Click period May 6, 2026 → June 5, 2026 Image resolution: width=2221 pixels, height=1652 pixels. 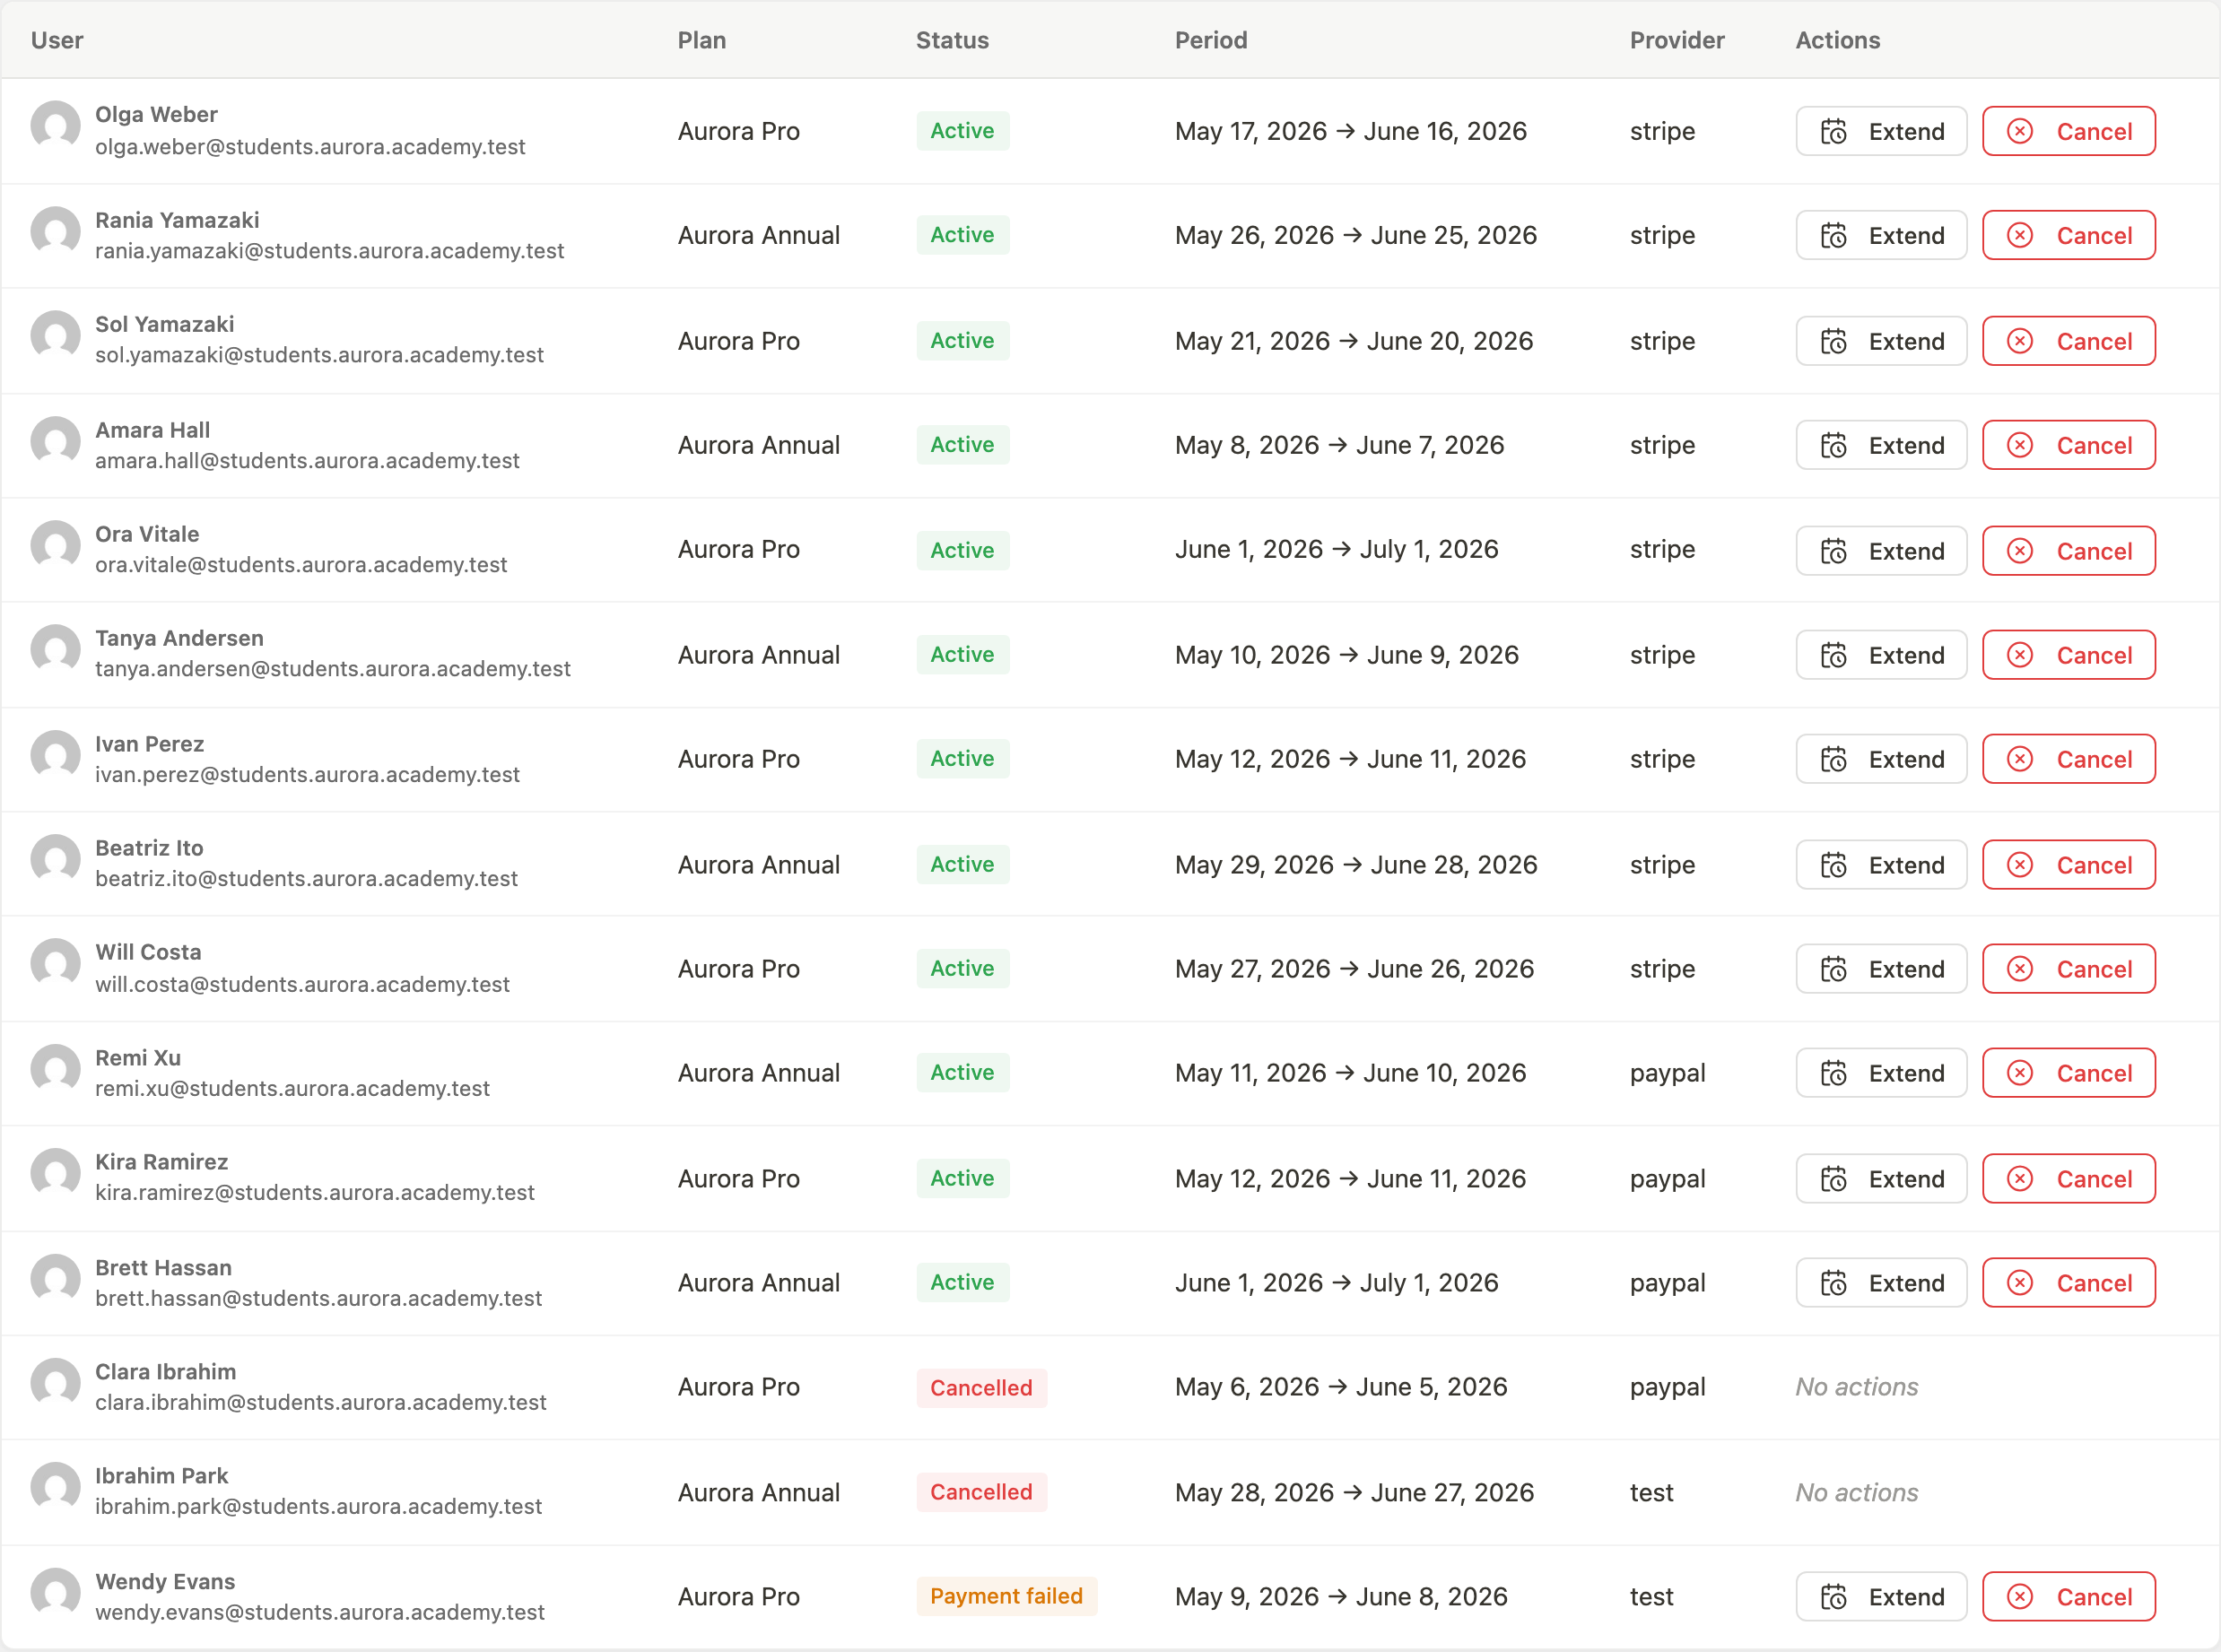tap(1341, 1387)
